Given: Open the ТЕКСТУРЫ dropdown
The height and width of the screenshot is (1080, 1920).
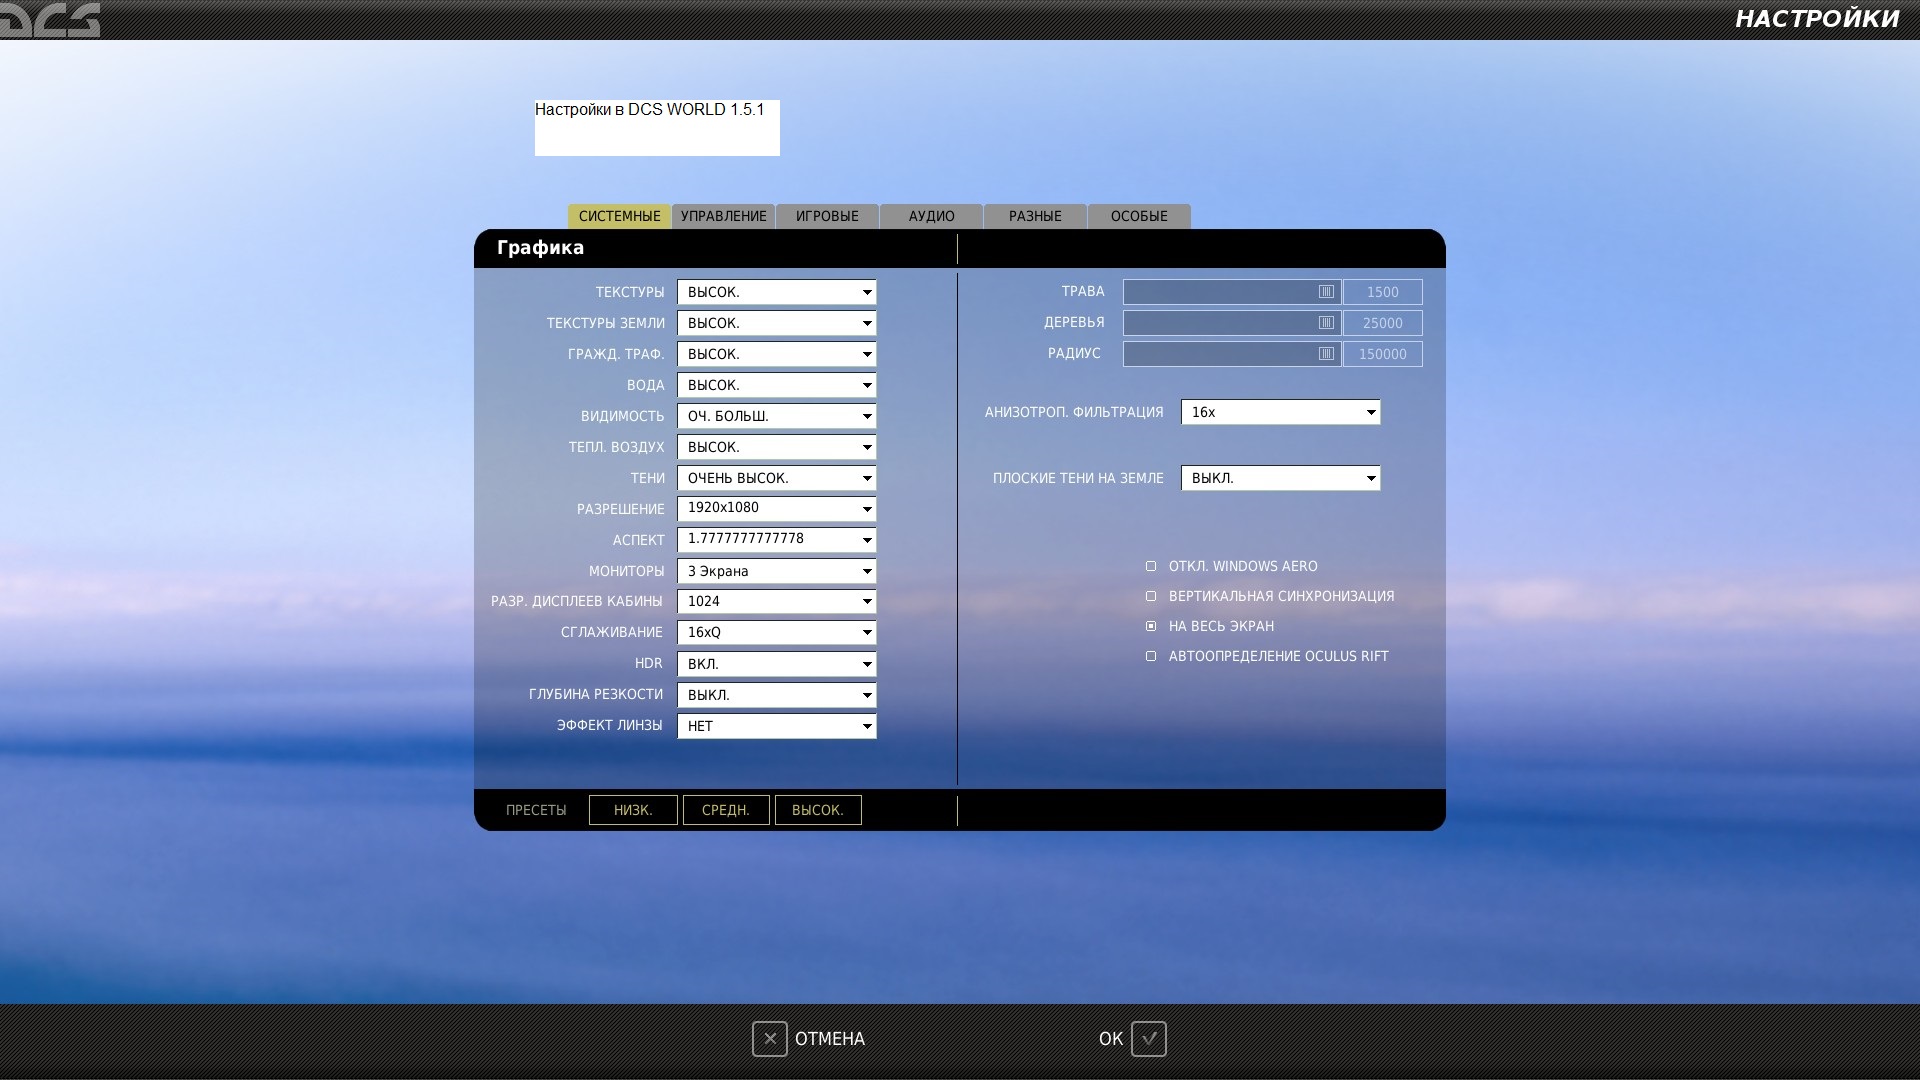Looking at the screenshot, I should [x=776, y=292].
